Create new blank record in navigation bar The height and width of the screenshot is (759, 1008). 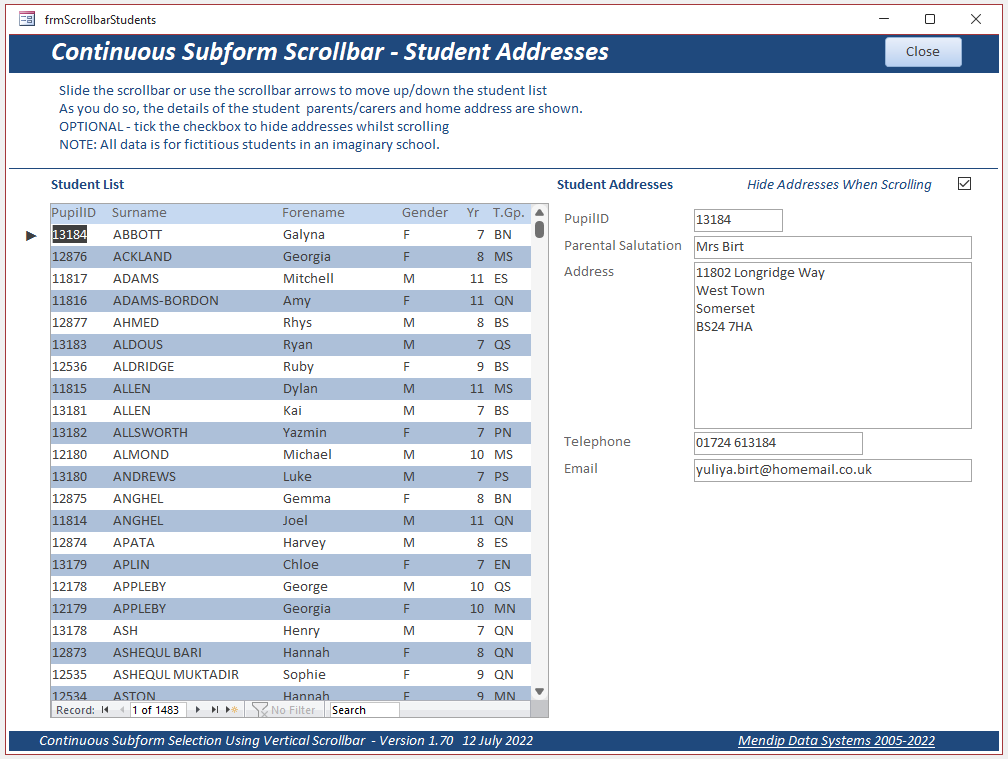click(232, 710)
